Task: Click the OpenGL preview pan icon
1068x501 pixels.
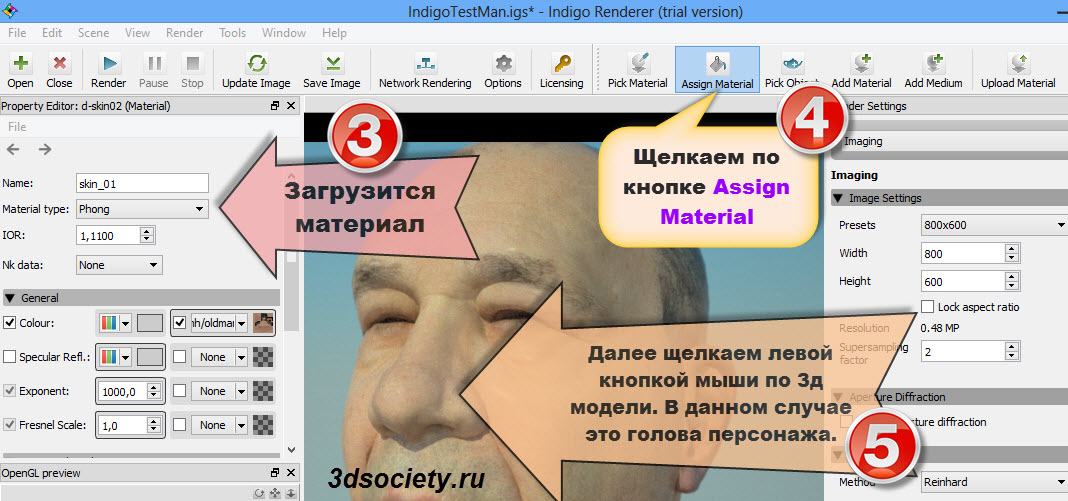Action: [274, 494]
